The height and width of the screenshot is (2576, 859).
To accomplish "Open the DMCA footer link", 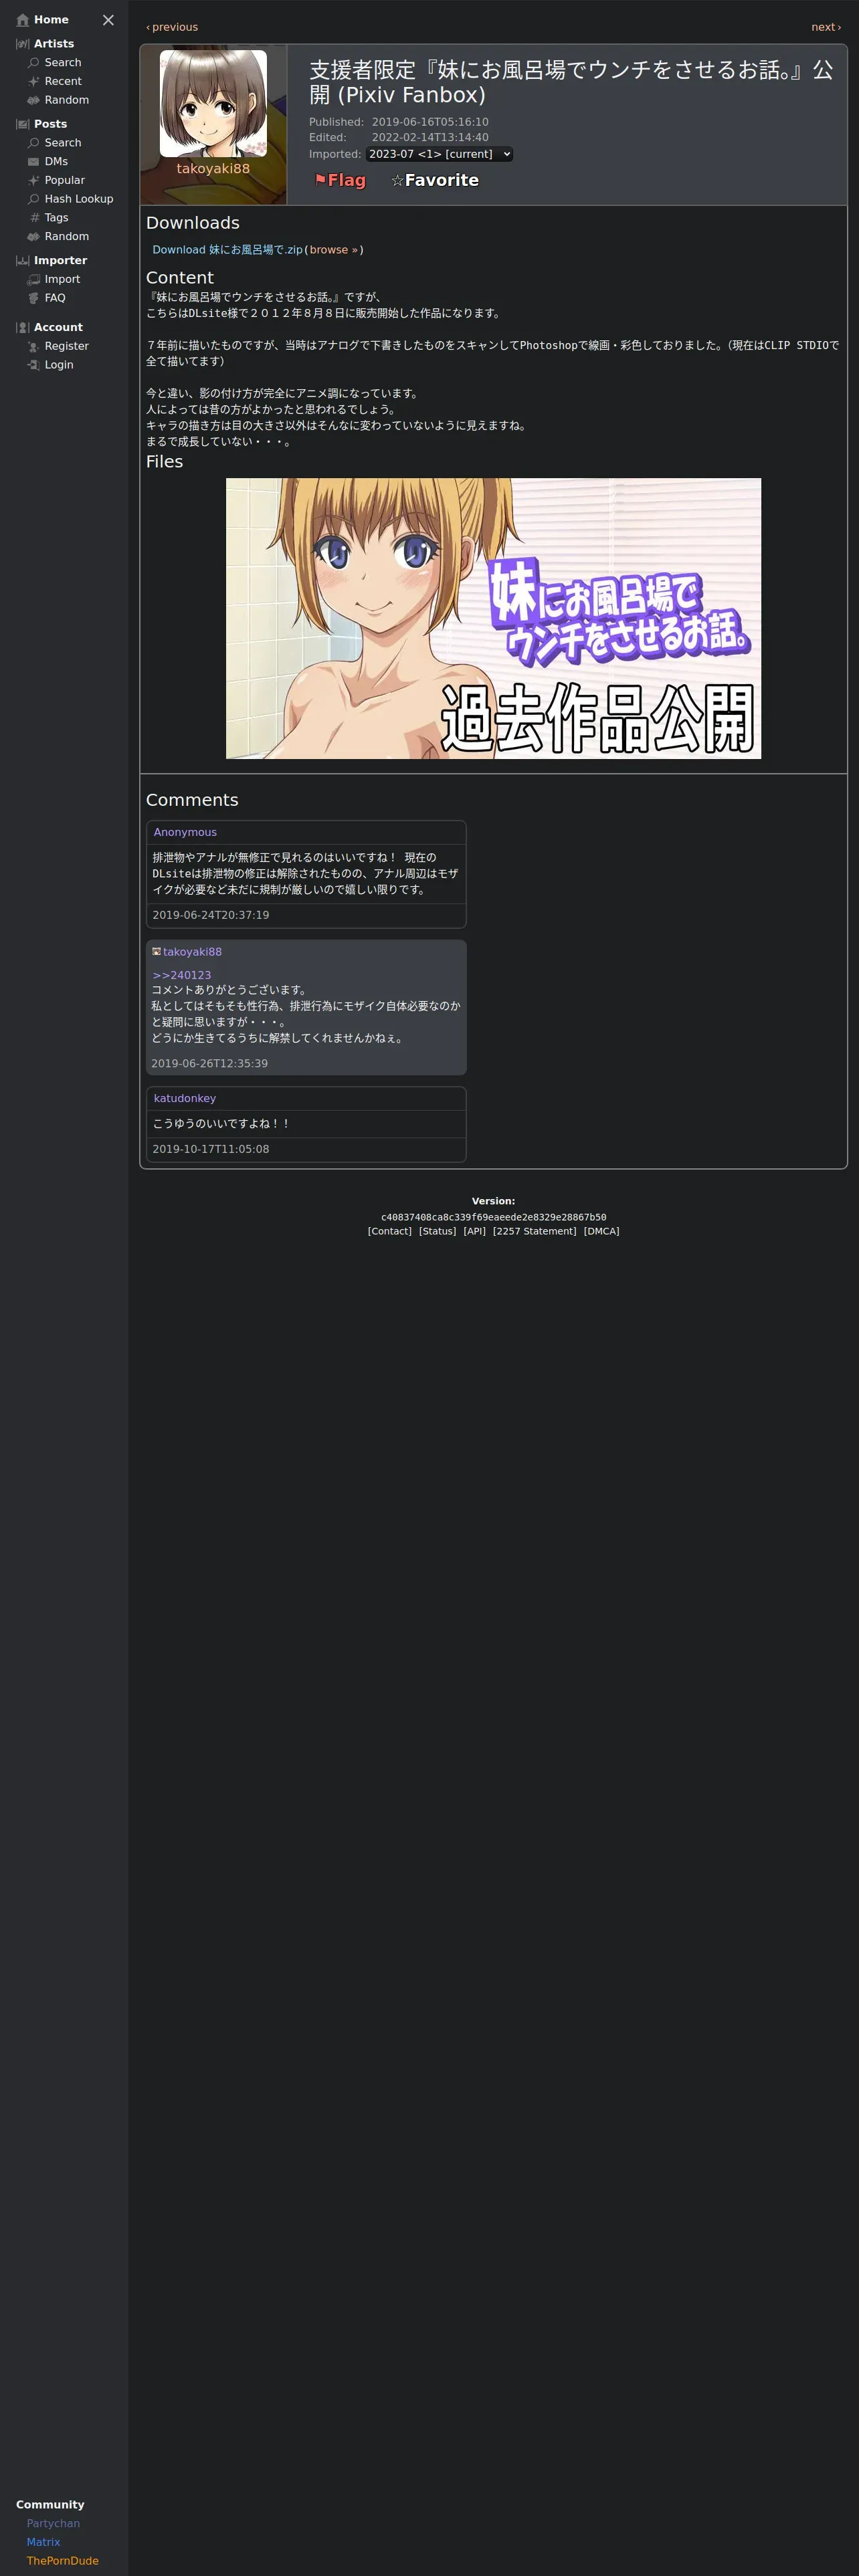I will point(602,1232).
